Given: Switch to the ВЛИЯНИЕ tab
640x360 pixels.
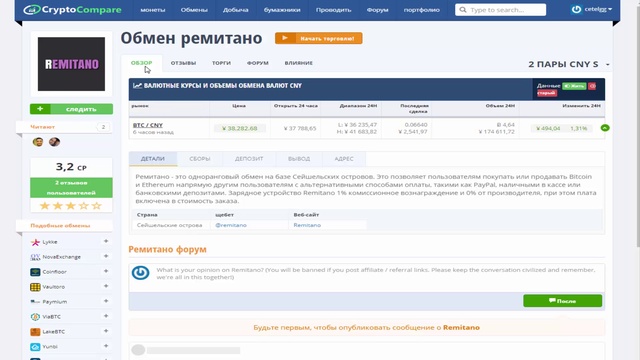Looking at the screenshot, I should pyautogui.click(x=299, y=63).
